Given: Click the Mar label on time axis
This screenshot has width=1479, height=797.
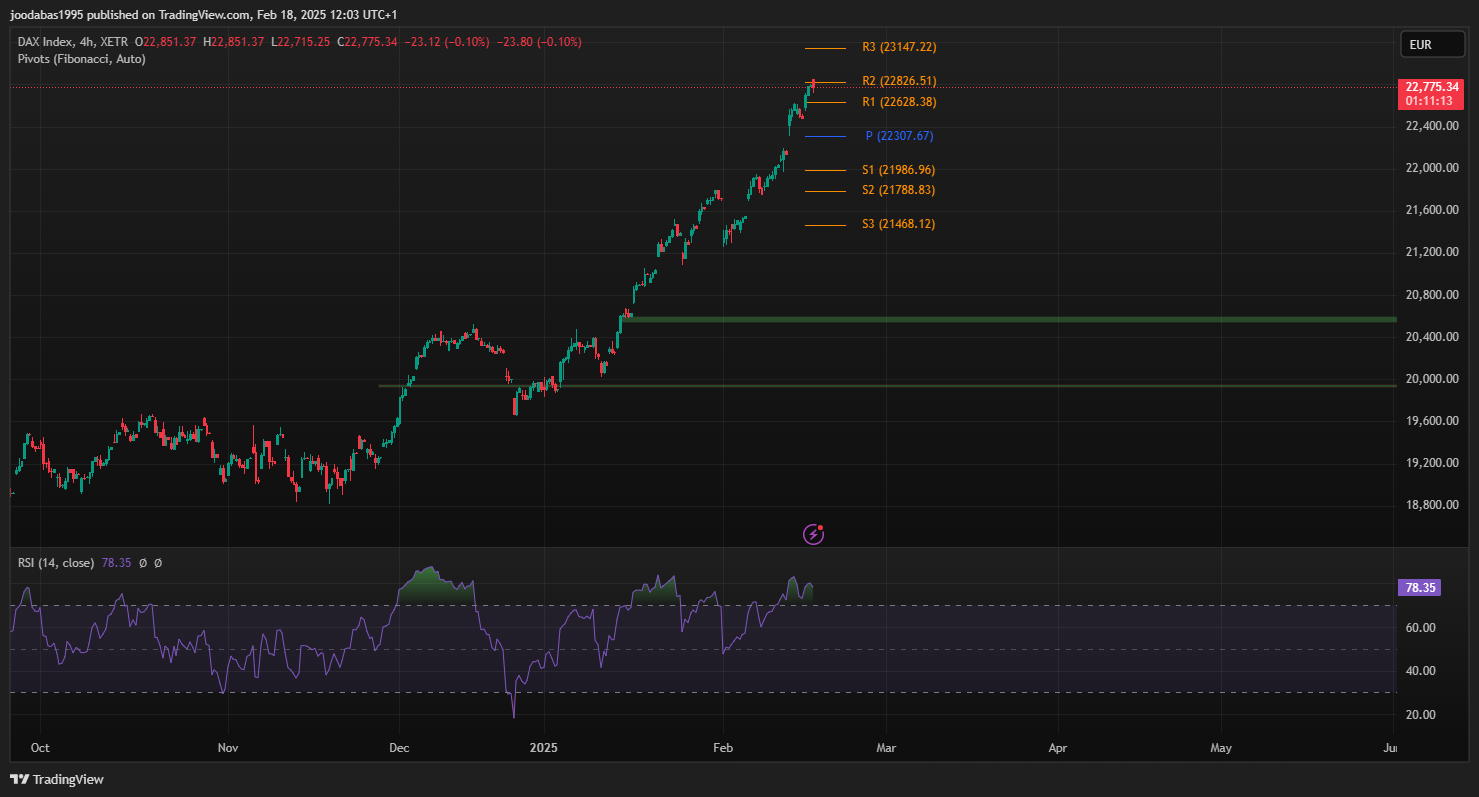Looking at the screenshot, I should click(x=886, y=747).
